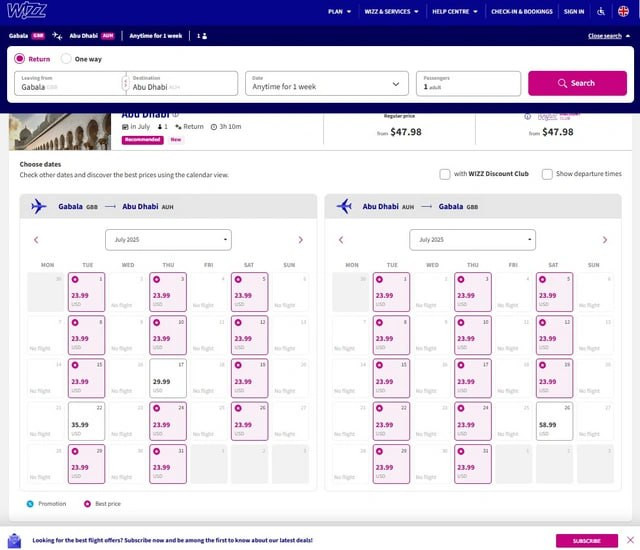Viewport: 640px width, 550px height.
Task: Select outbound July 24 at 23.99
Action: pos(168,421)
